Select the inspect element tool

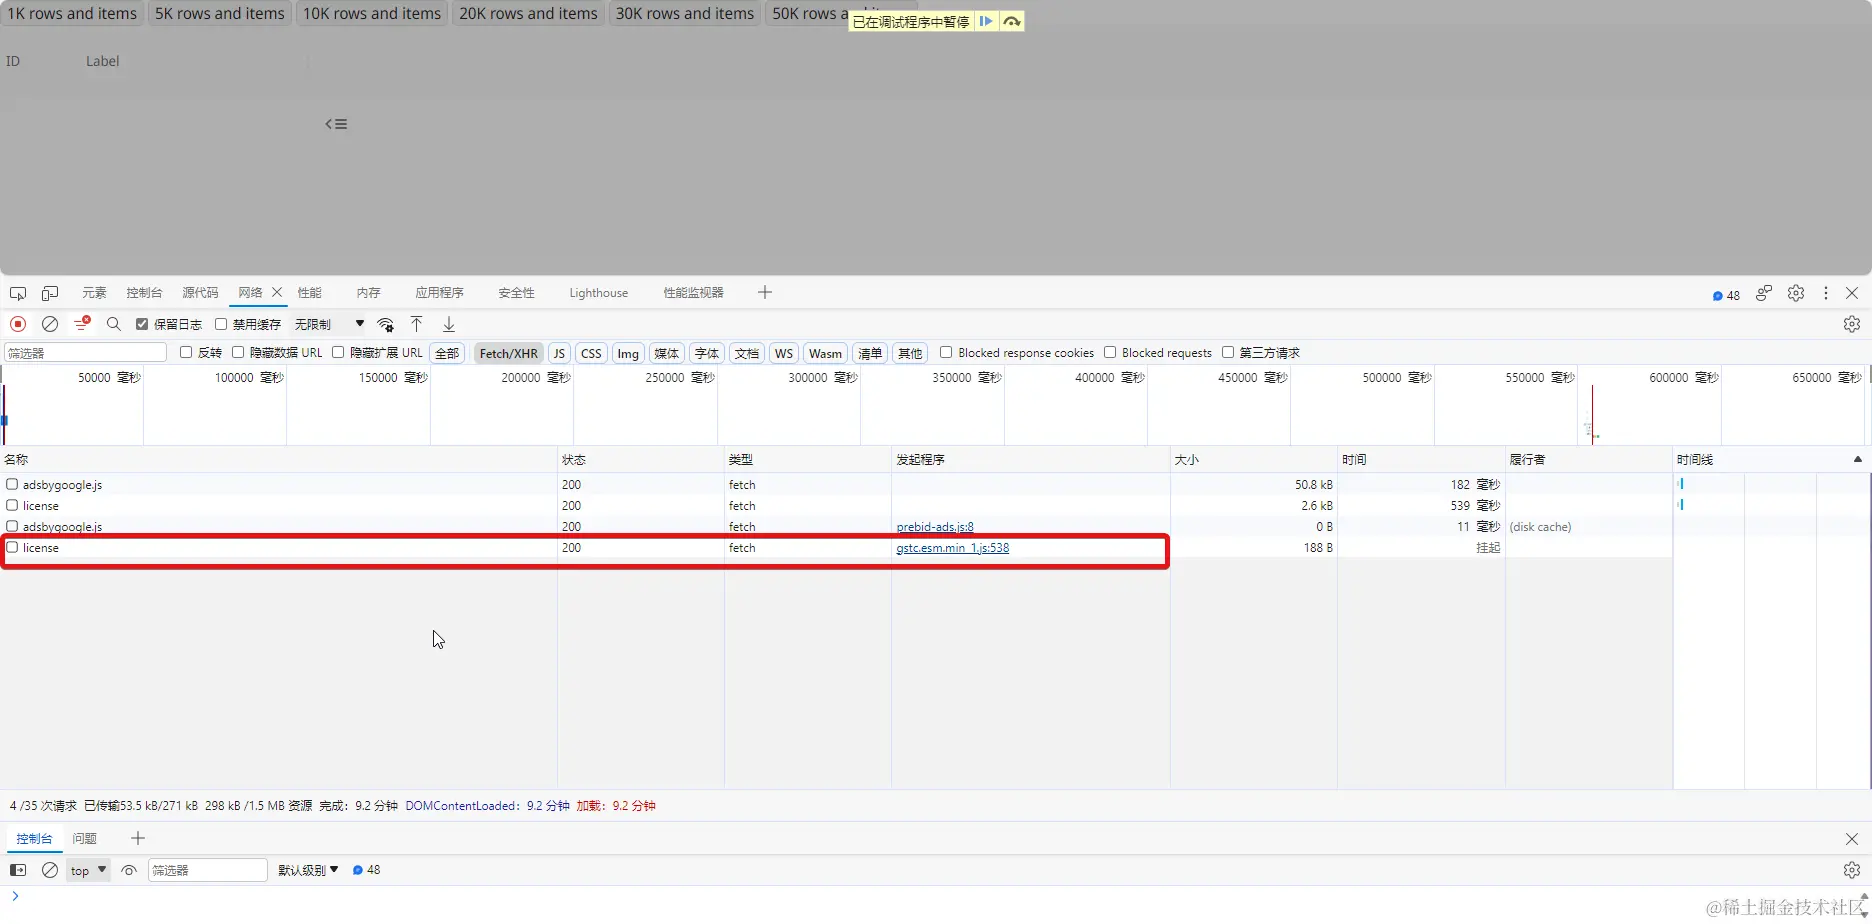pyautogui.click(x=17, y=292)
